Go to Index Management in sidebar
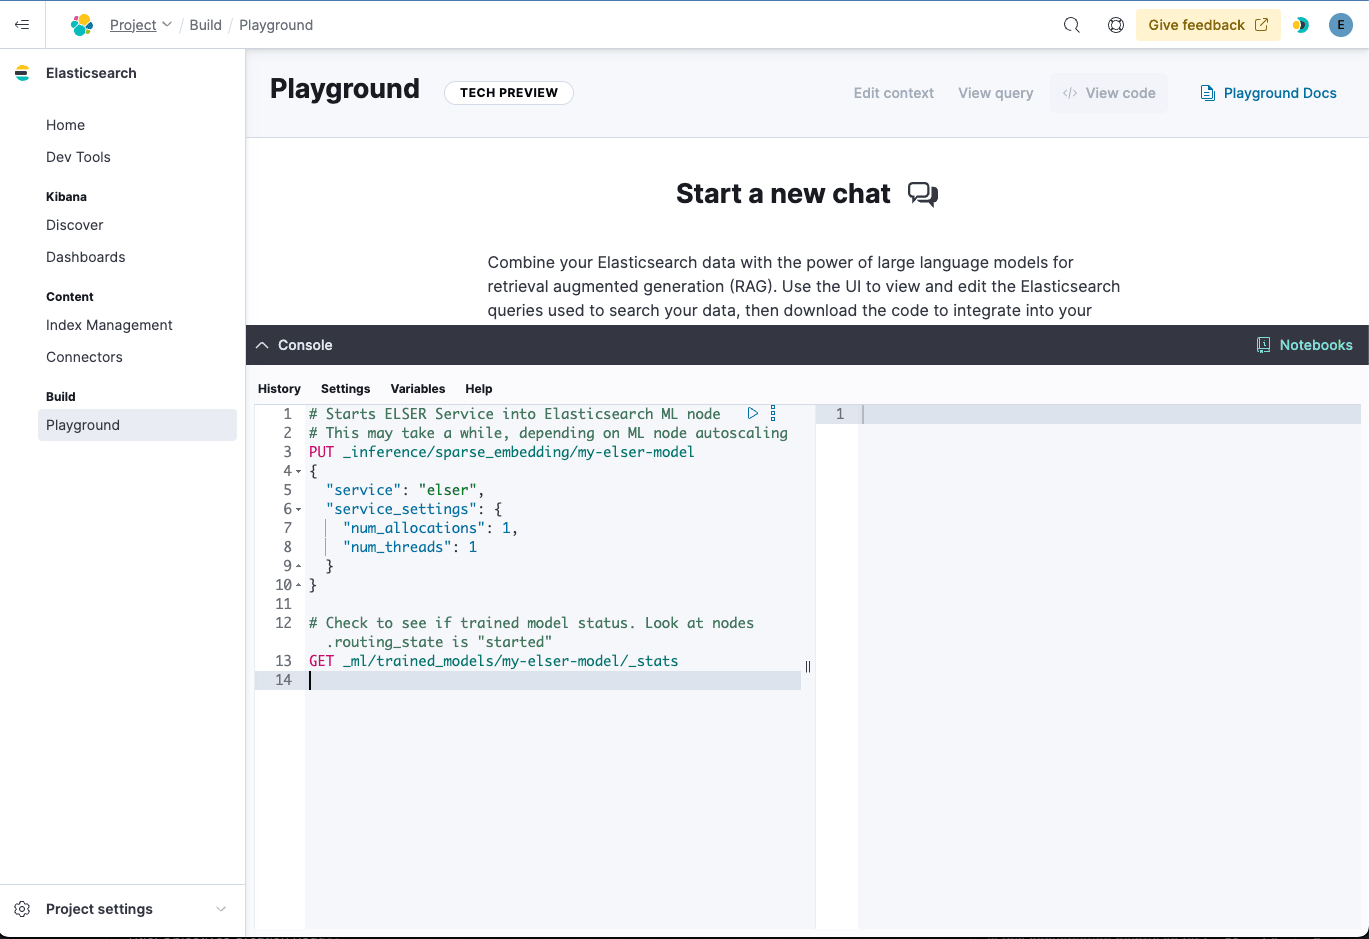 109,325
